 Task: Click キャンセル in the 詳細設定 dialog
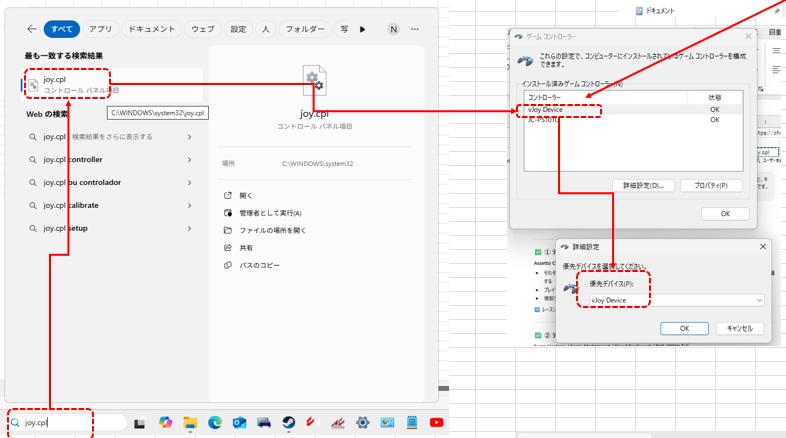pyautogui.click(x=740, y=328)
